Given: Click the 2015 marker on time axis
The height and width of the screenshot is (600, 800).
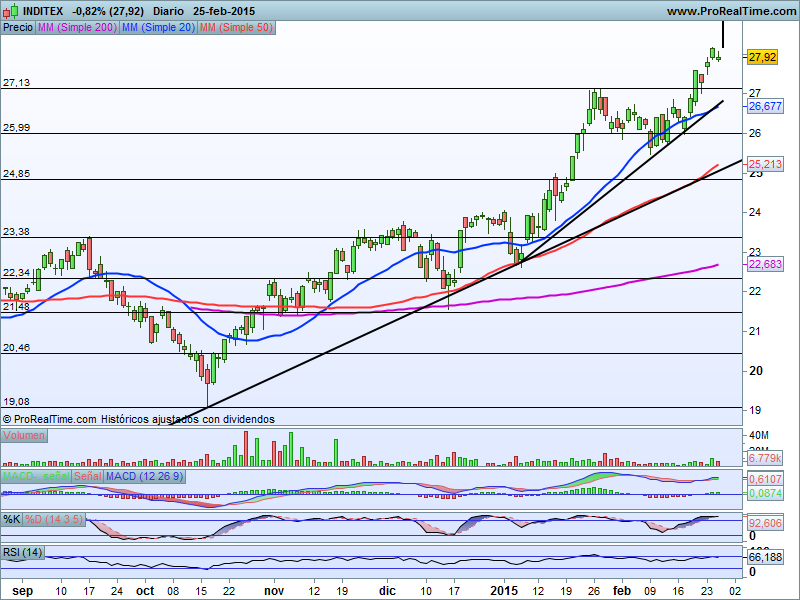Looking at the screenshot, I should click(x=503, y=590).
